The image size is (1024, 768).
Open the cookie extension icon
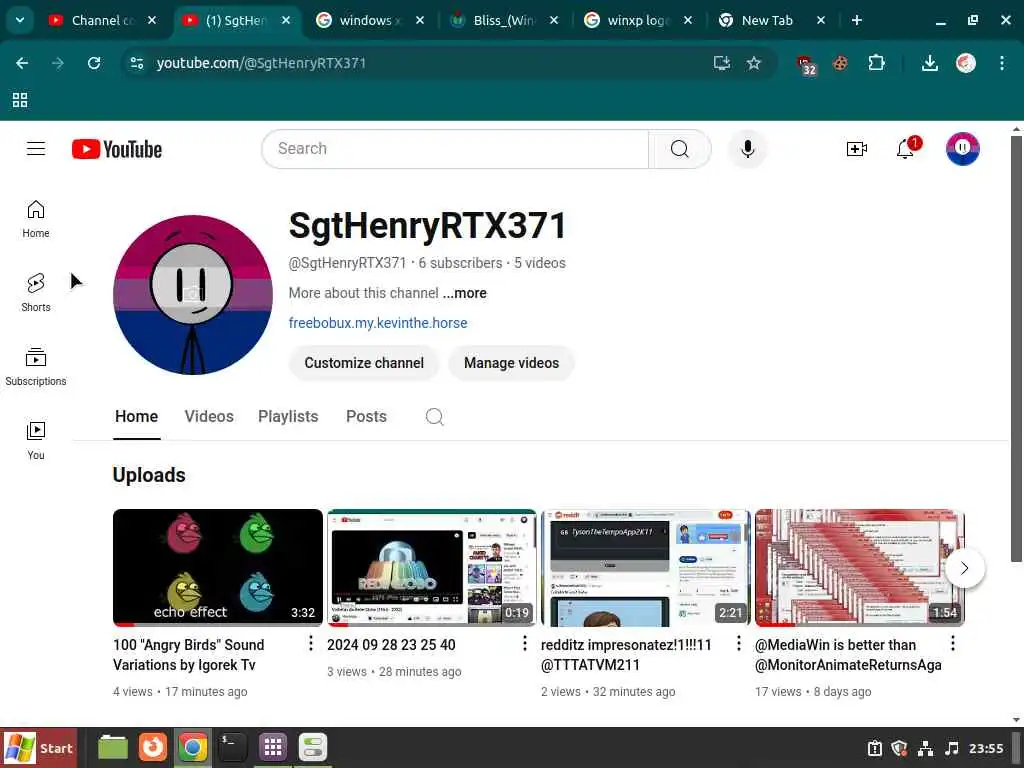pyautogui.click(x=840, y=63)
